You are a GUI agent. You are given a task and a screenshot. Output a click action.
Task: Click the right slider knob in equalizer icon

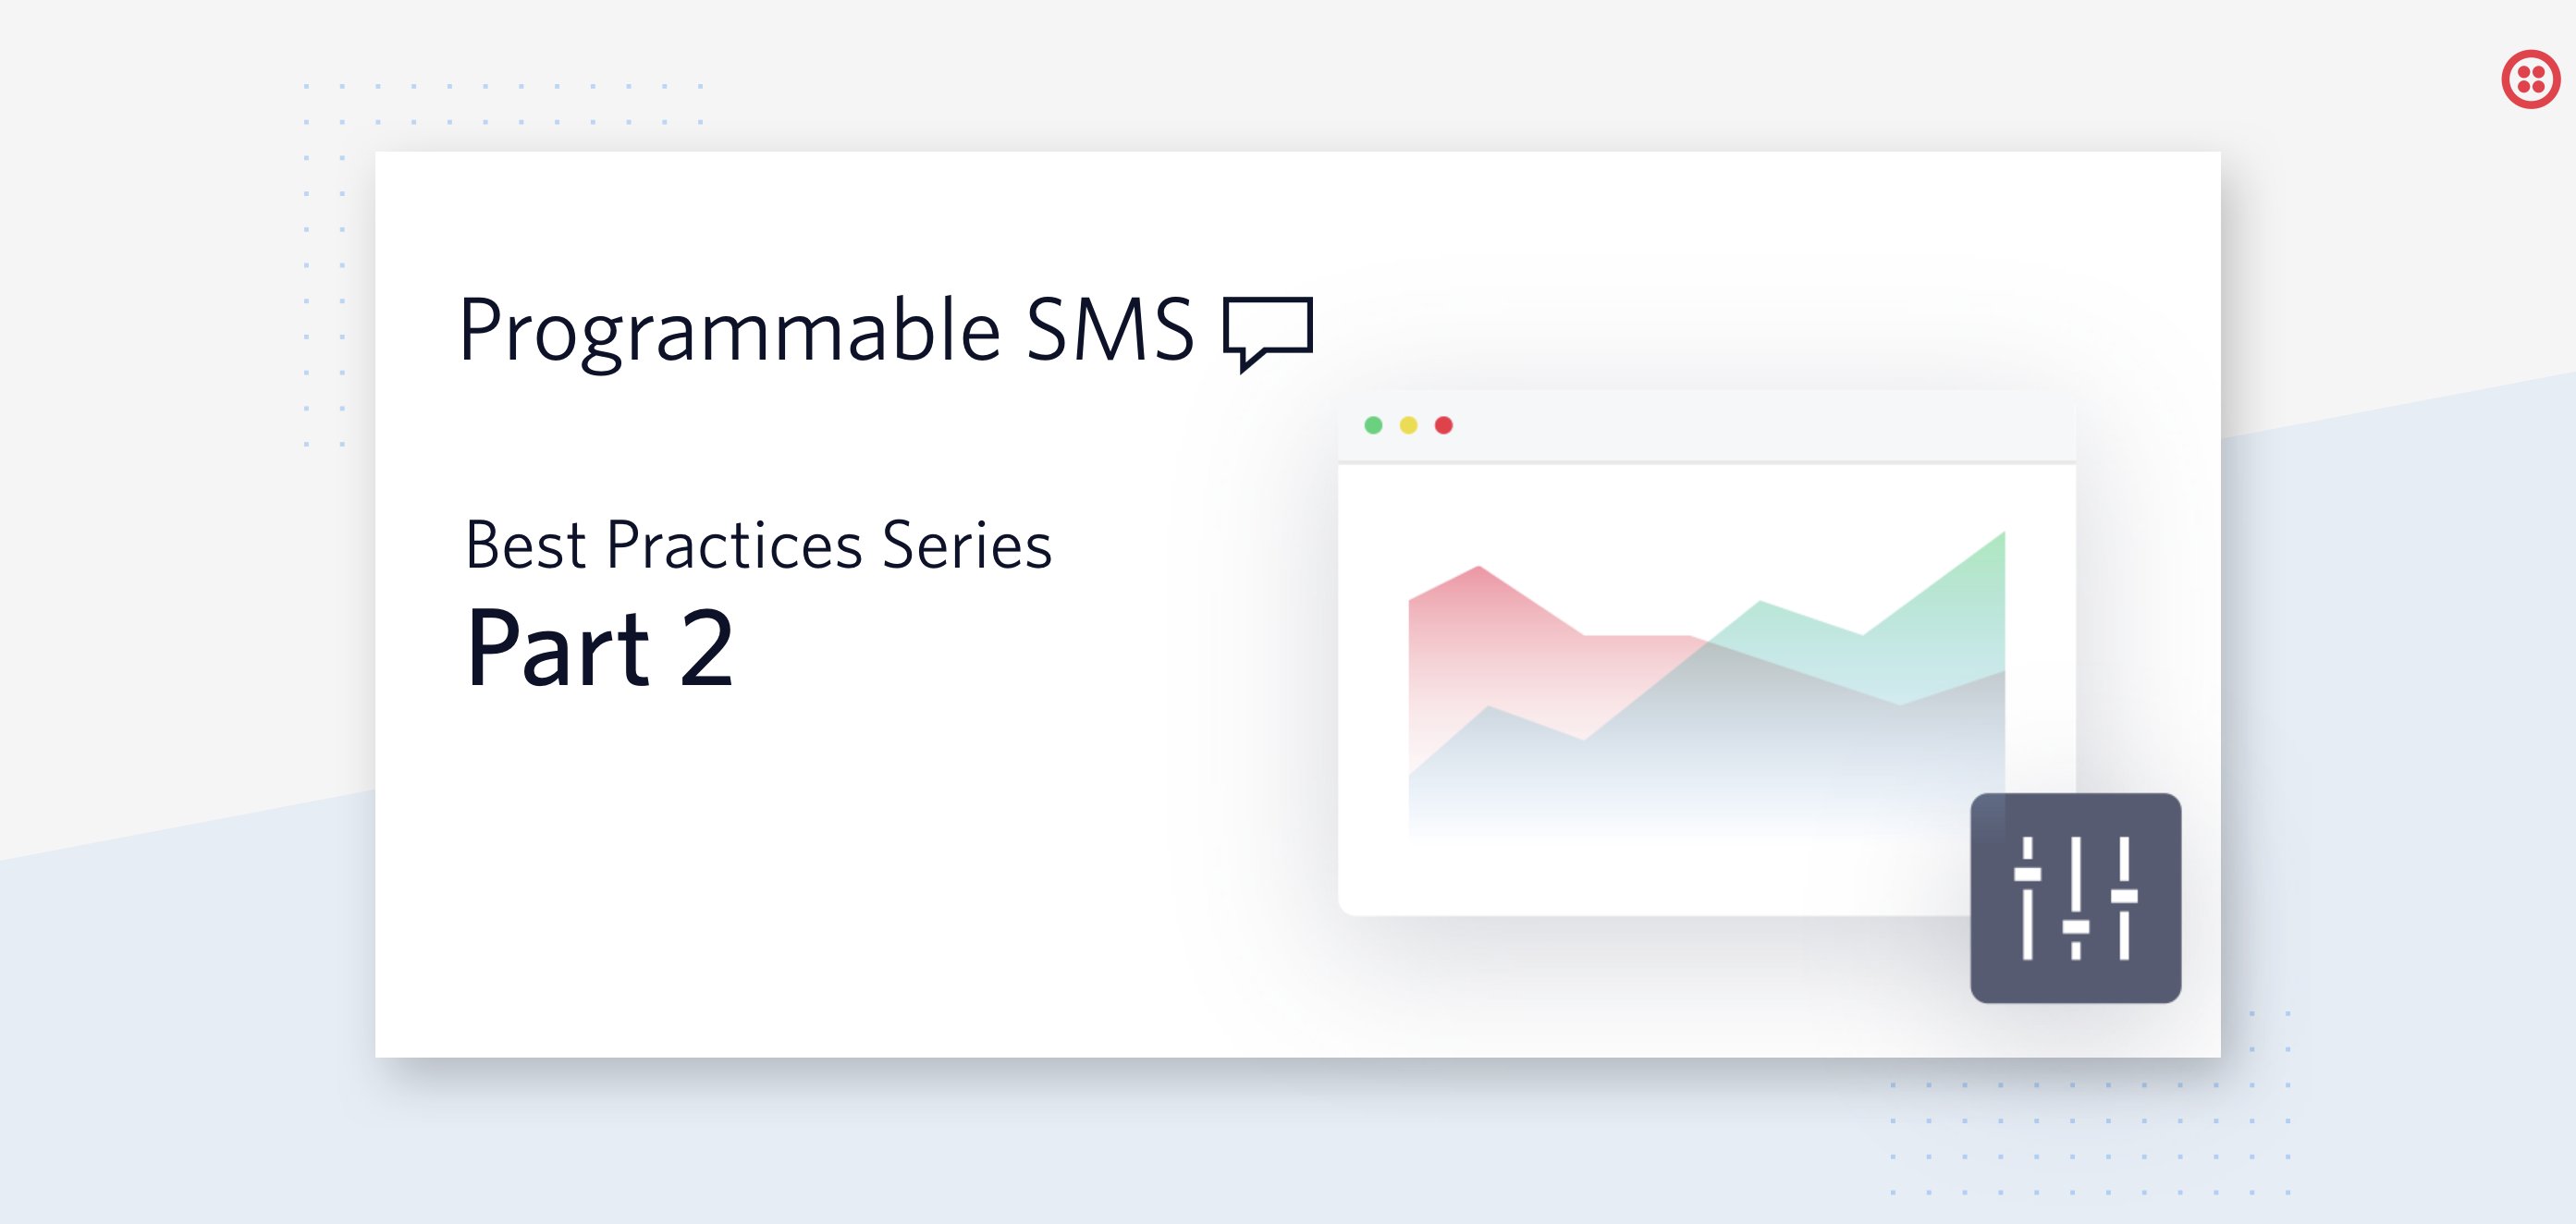pyautogui.click(x=2124, y=896)
